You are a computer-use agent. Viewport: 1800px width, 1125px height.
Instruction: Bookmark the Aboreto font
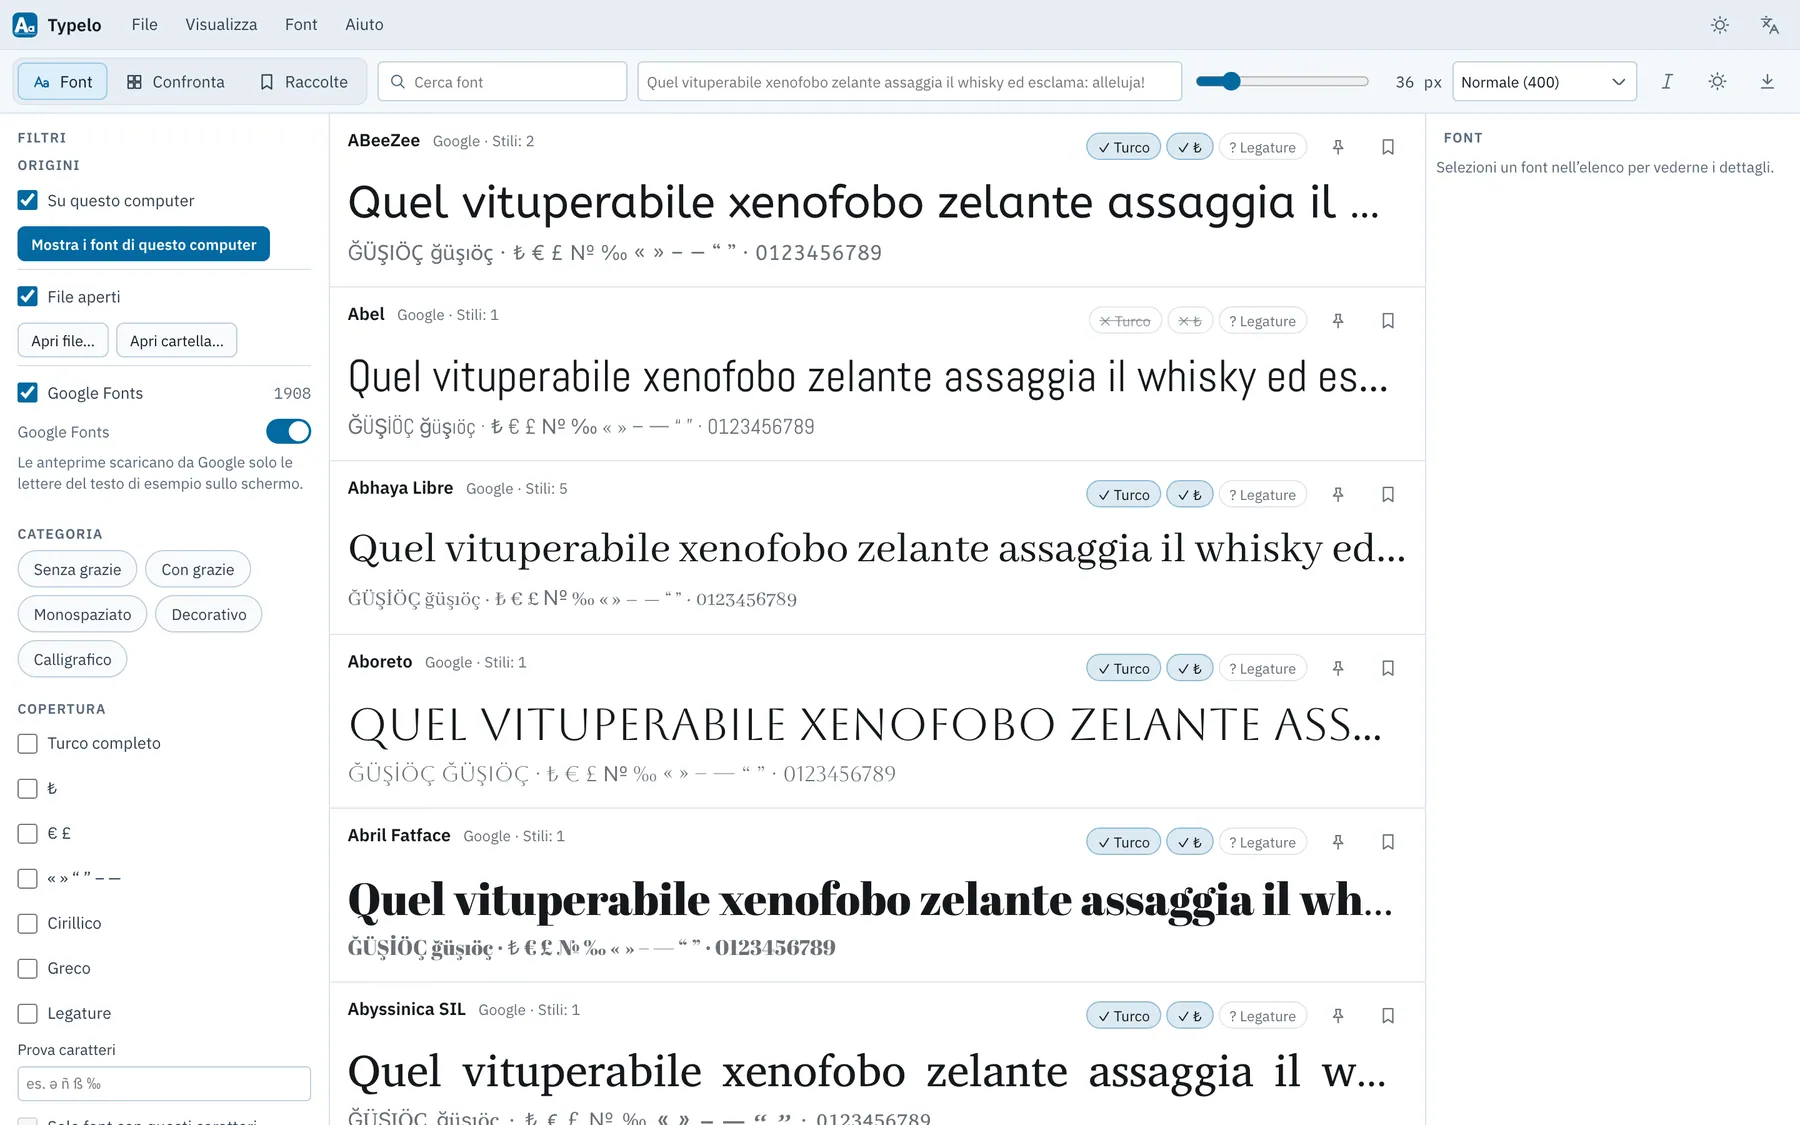(1388, 668)
